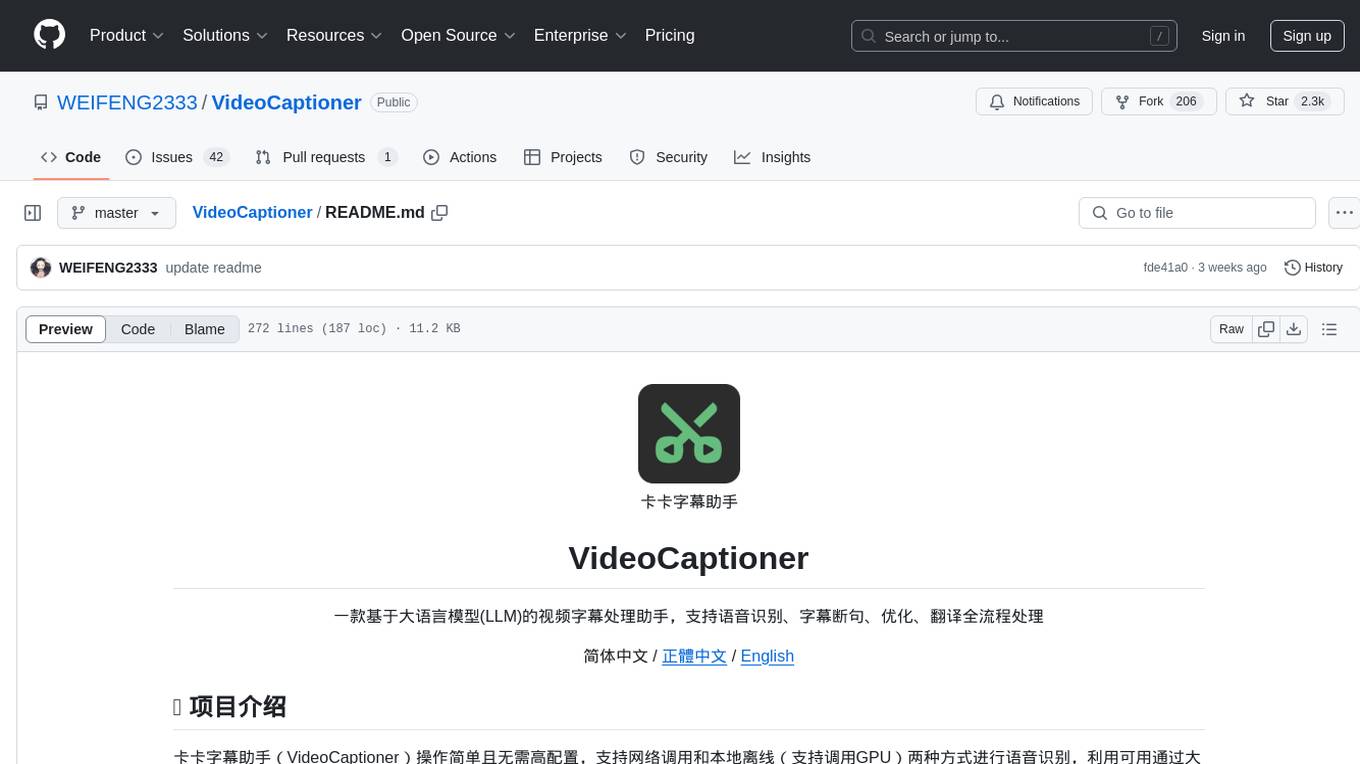The width and height of the screenshot is (1360, 764).
Task: Click the green scissors app logo image
Action: pyautogui.click(x=689, y=434)
